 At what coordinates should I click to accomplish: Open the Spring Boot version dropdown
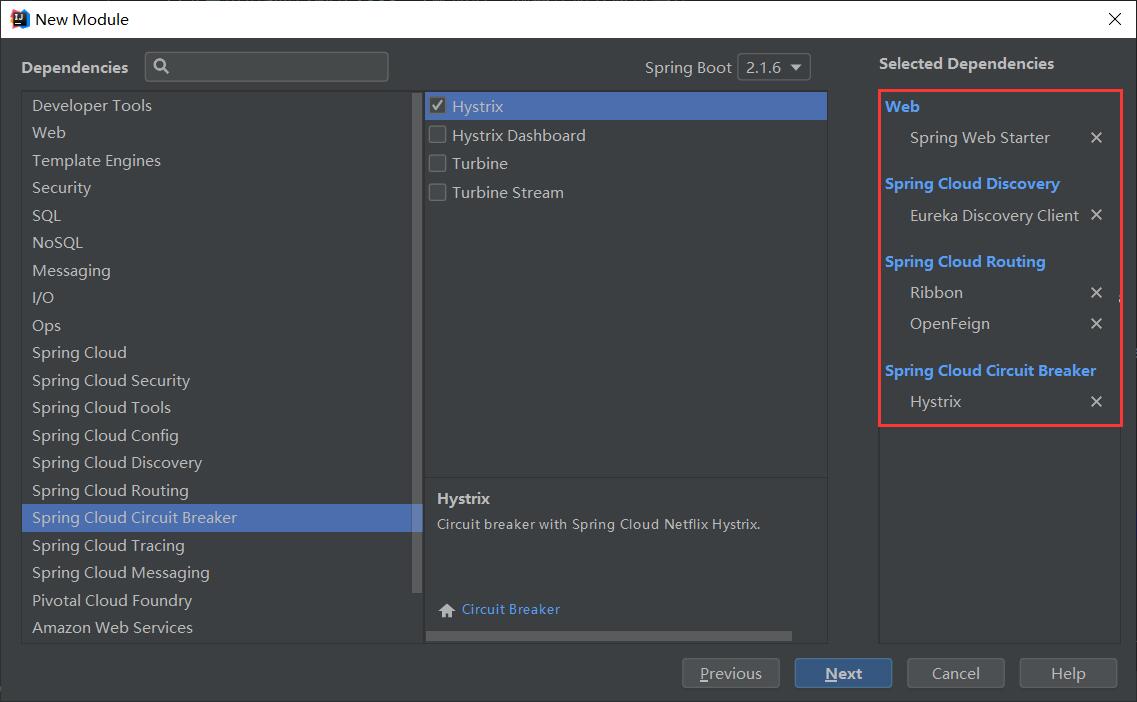774,67
